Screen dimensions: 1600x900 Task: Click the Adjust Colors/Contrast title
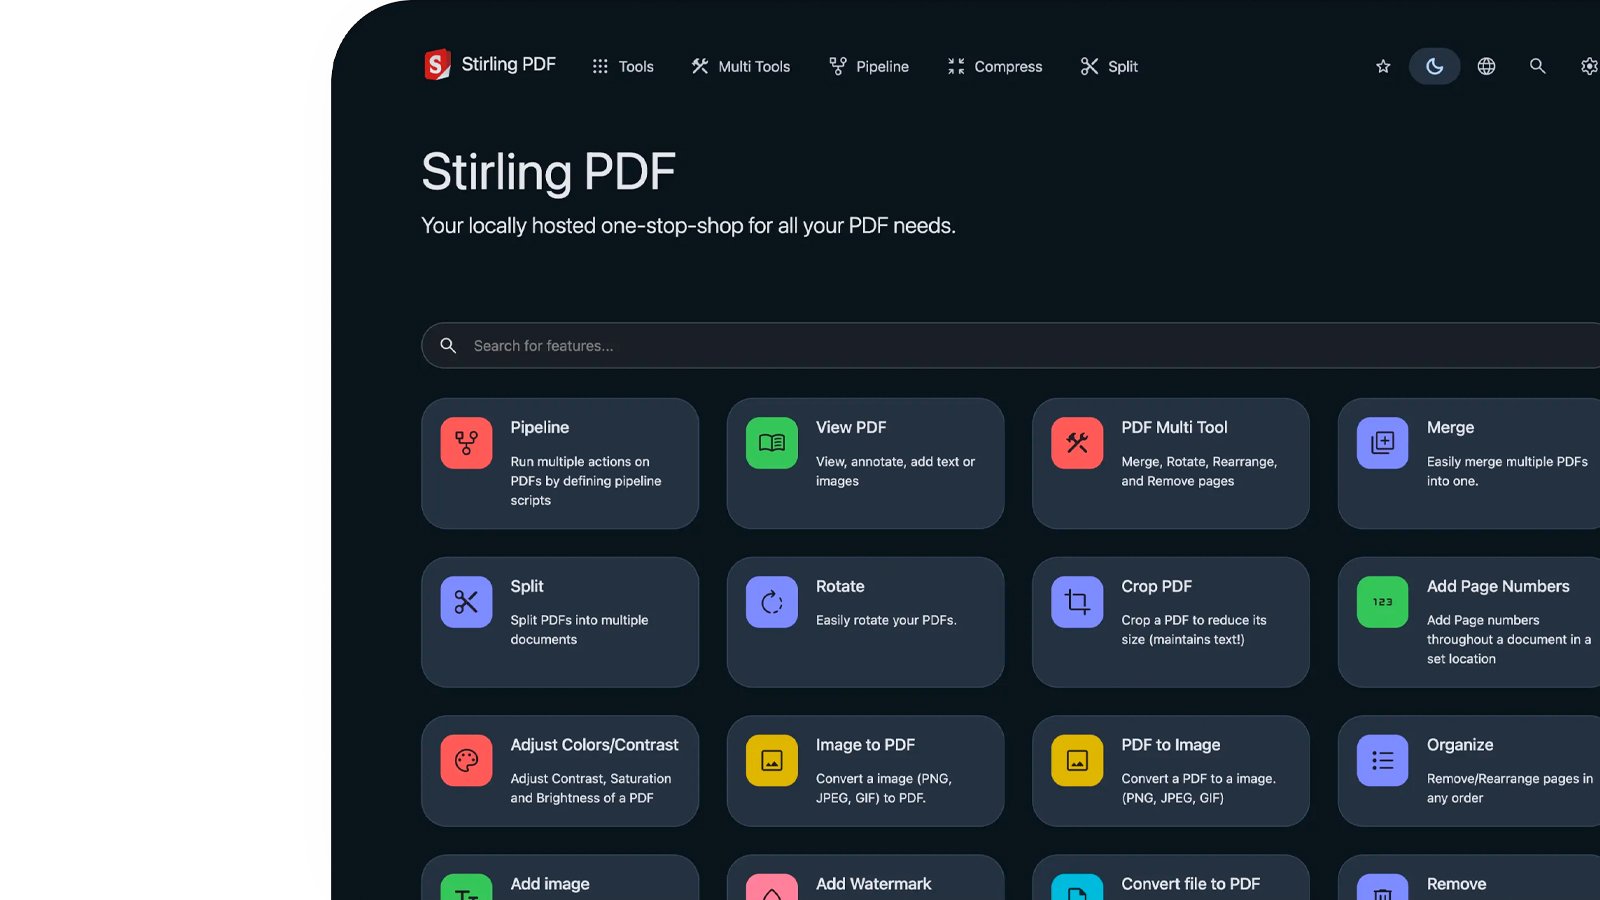click(594, 745)
